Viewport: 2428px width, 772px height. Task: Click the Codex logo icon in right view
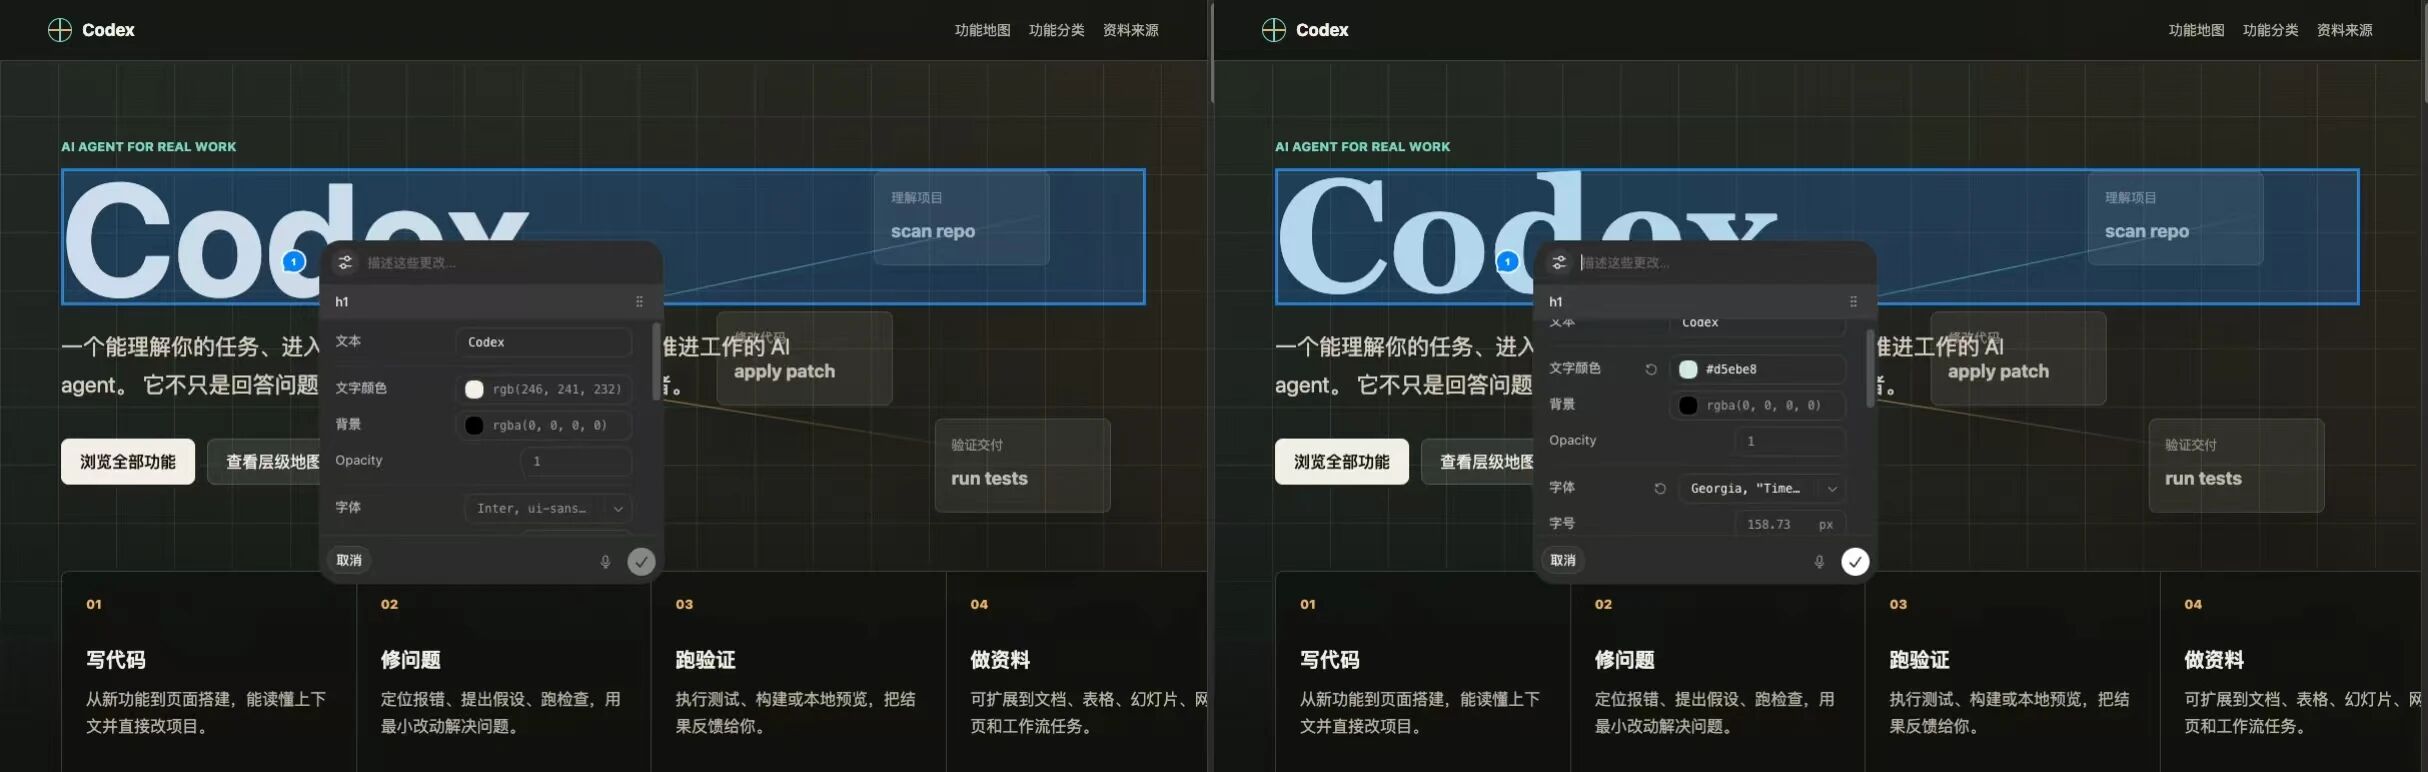1274,30
